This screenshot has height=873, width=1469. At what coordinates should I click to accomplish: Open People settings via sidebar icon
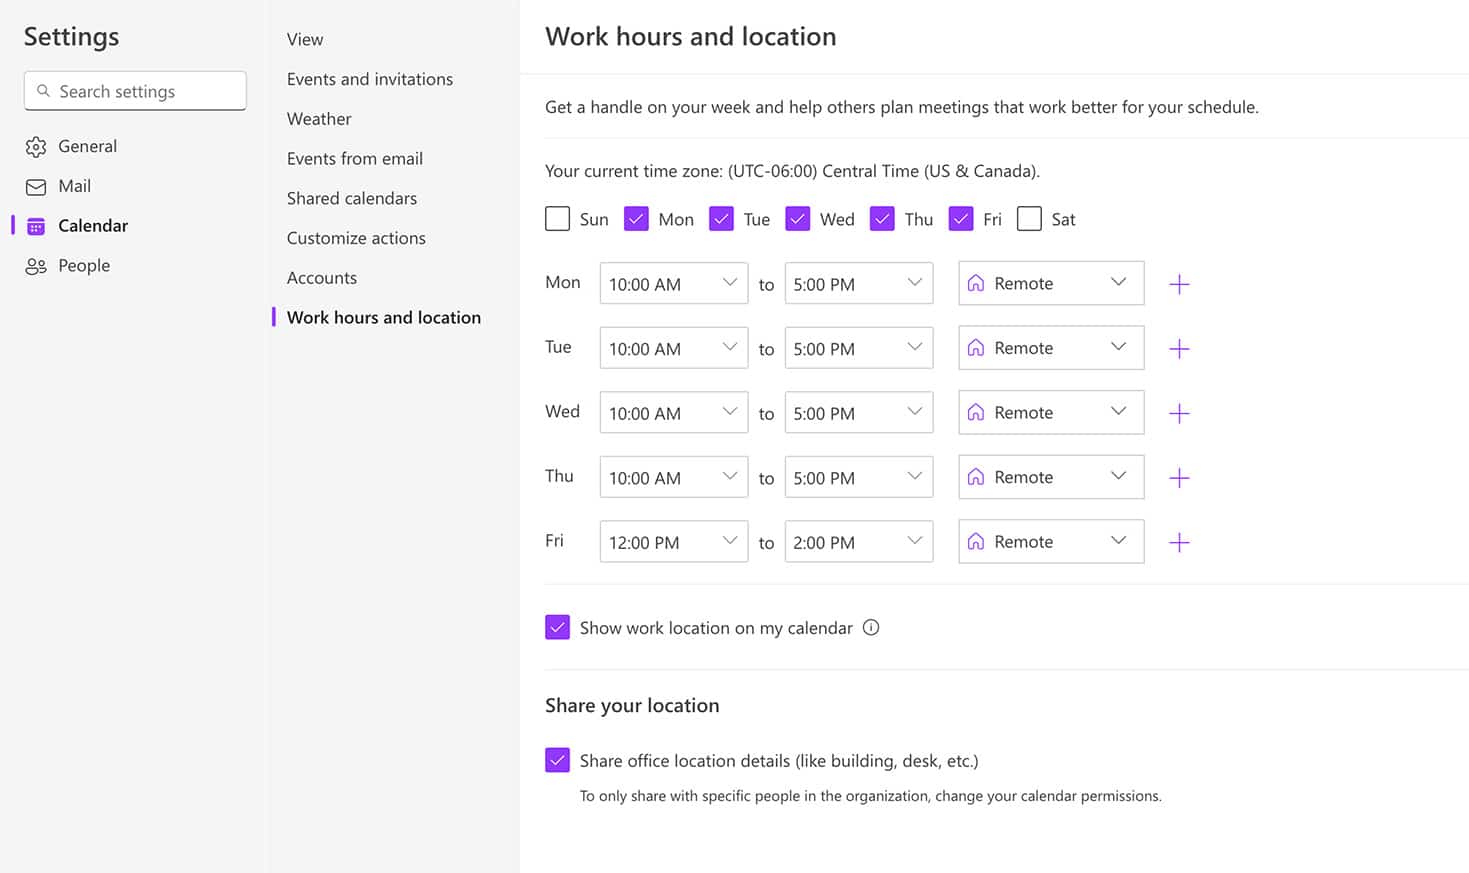pyautogui.click(x=36, y=265)
